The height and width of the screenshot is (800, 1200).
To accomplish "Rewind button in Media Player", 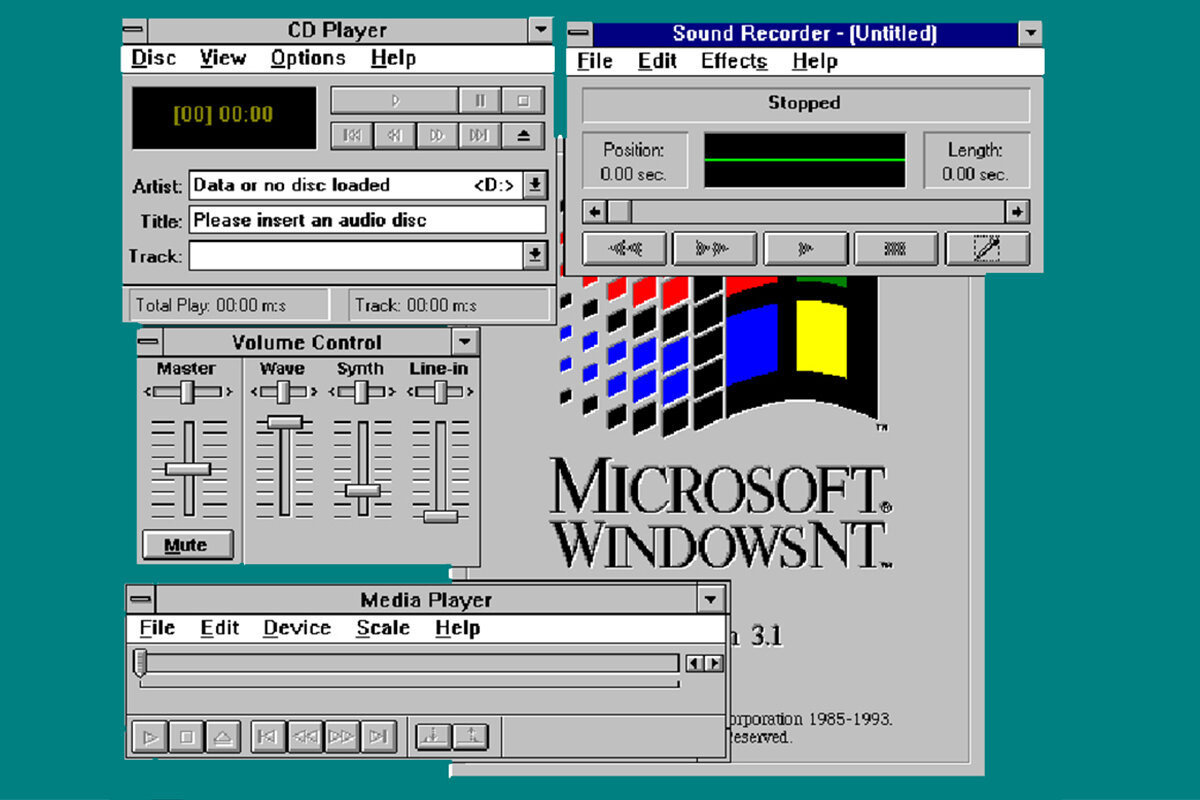I will coord(304,738).
